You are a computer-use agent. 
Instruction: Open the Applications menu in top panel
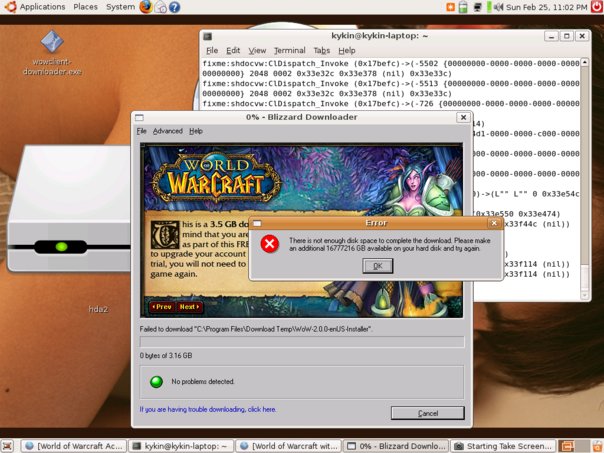[x=42, y=7]
